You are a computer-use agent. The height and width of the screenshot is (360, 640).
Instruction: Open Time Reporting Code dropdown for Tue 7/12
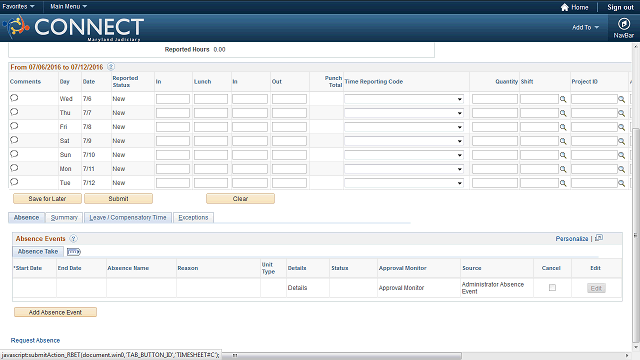(403, 183)
